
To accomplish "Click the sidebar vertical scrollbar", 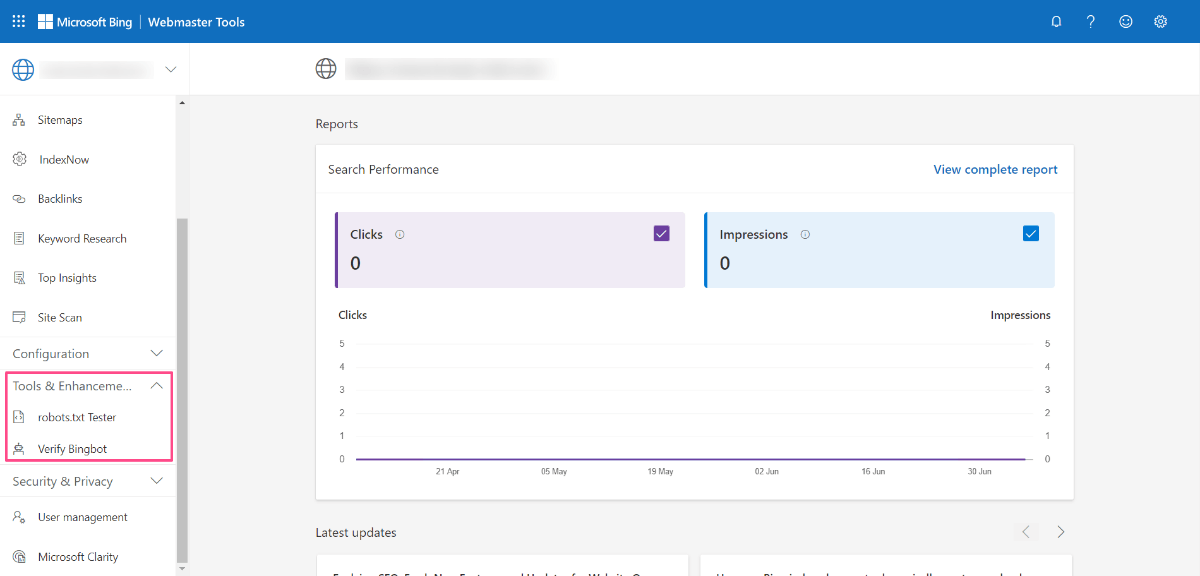I will tap(181, 390).
